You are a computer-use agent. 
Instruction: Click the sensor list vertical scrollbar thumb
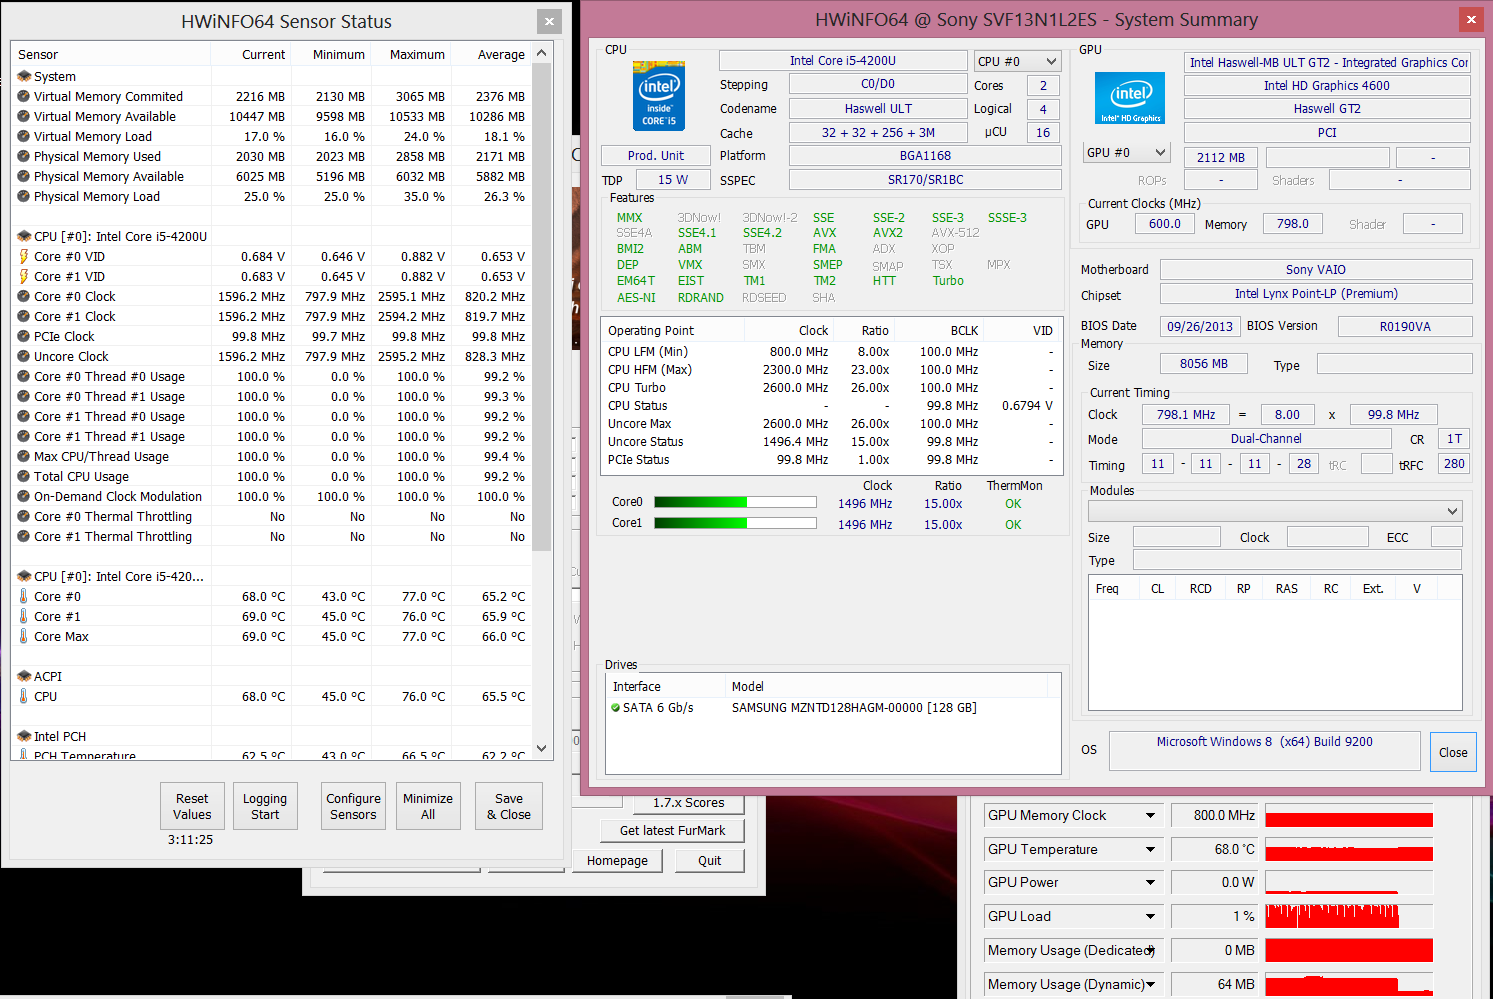[542, 307]
